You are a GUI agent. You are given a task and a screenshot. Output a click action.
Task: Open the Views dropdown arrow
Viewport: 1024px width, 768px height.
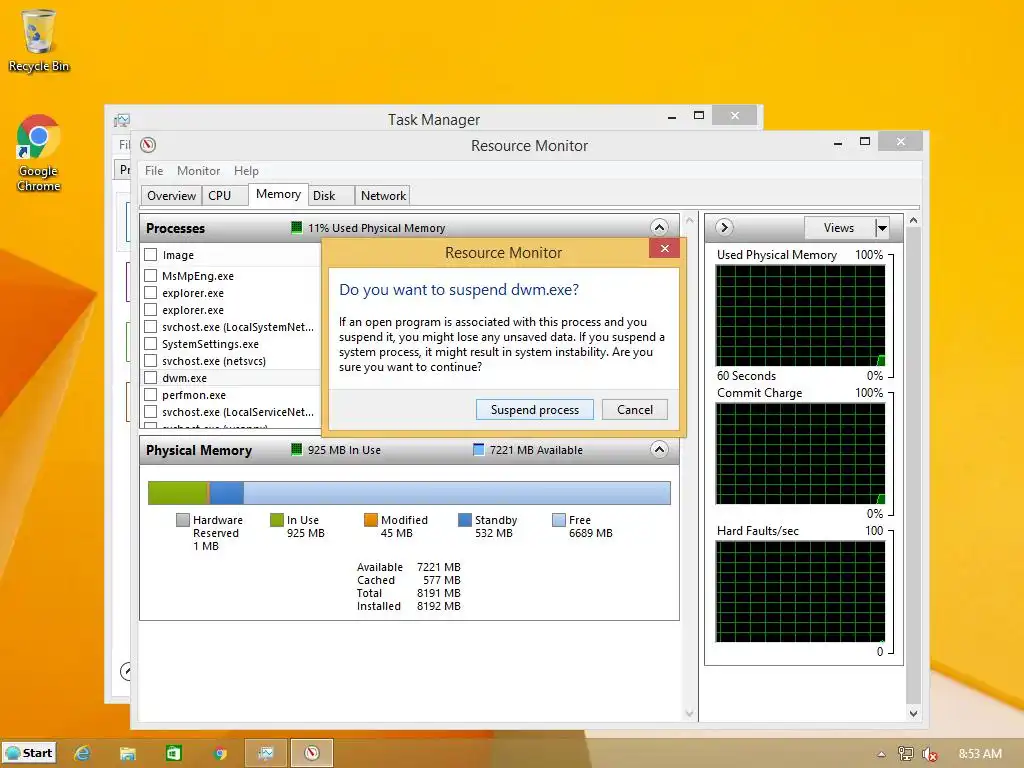882,228
